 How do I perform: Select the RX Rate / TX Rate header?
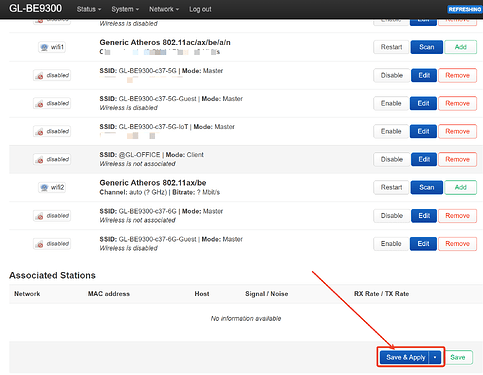point(381,294)
